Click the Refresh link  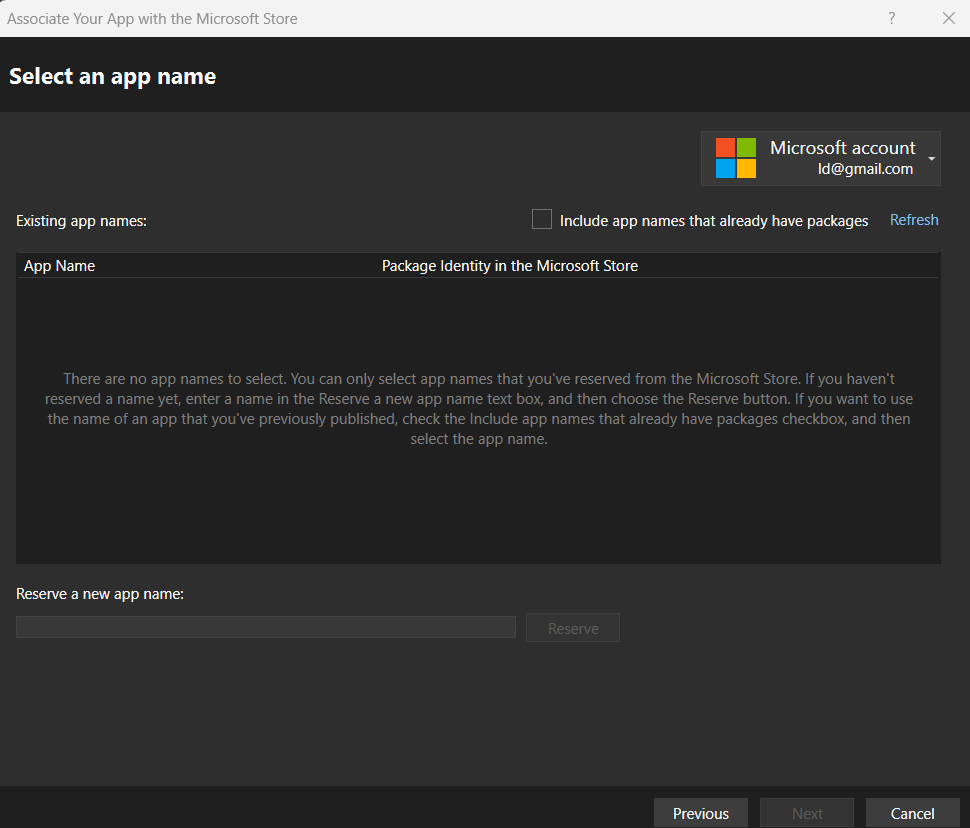coord(913,219)
